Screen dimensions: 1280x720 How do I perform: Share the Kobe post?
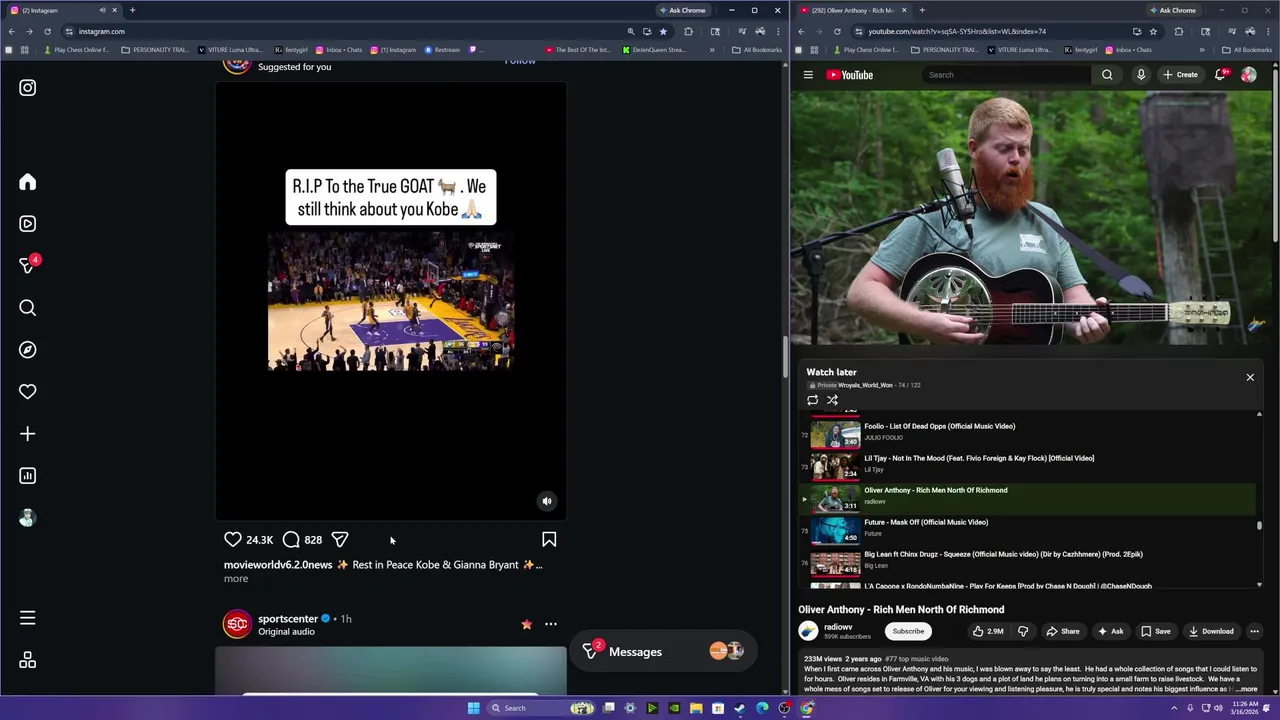(x=340, y=540)
